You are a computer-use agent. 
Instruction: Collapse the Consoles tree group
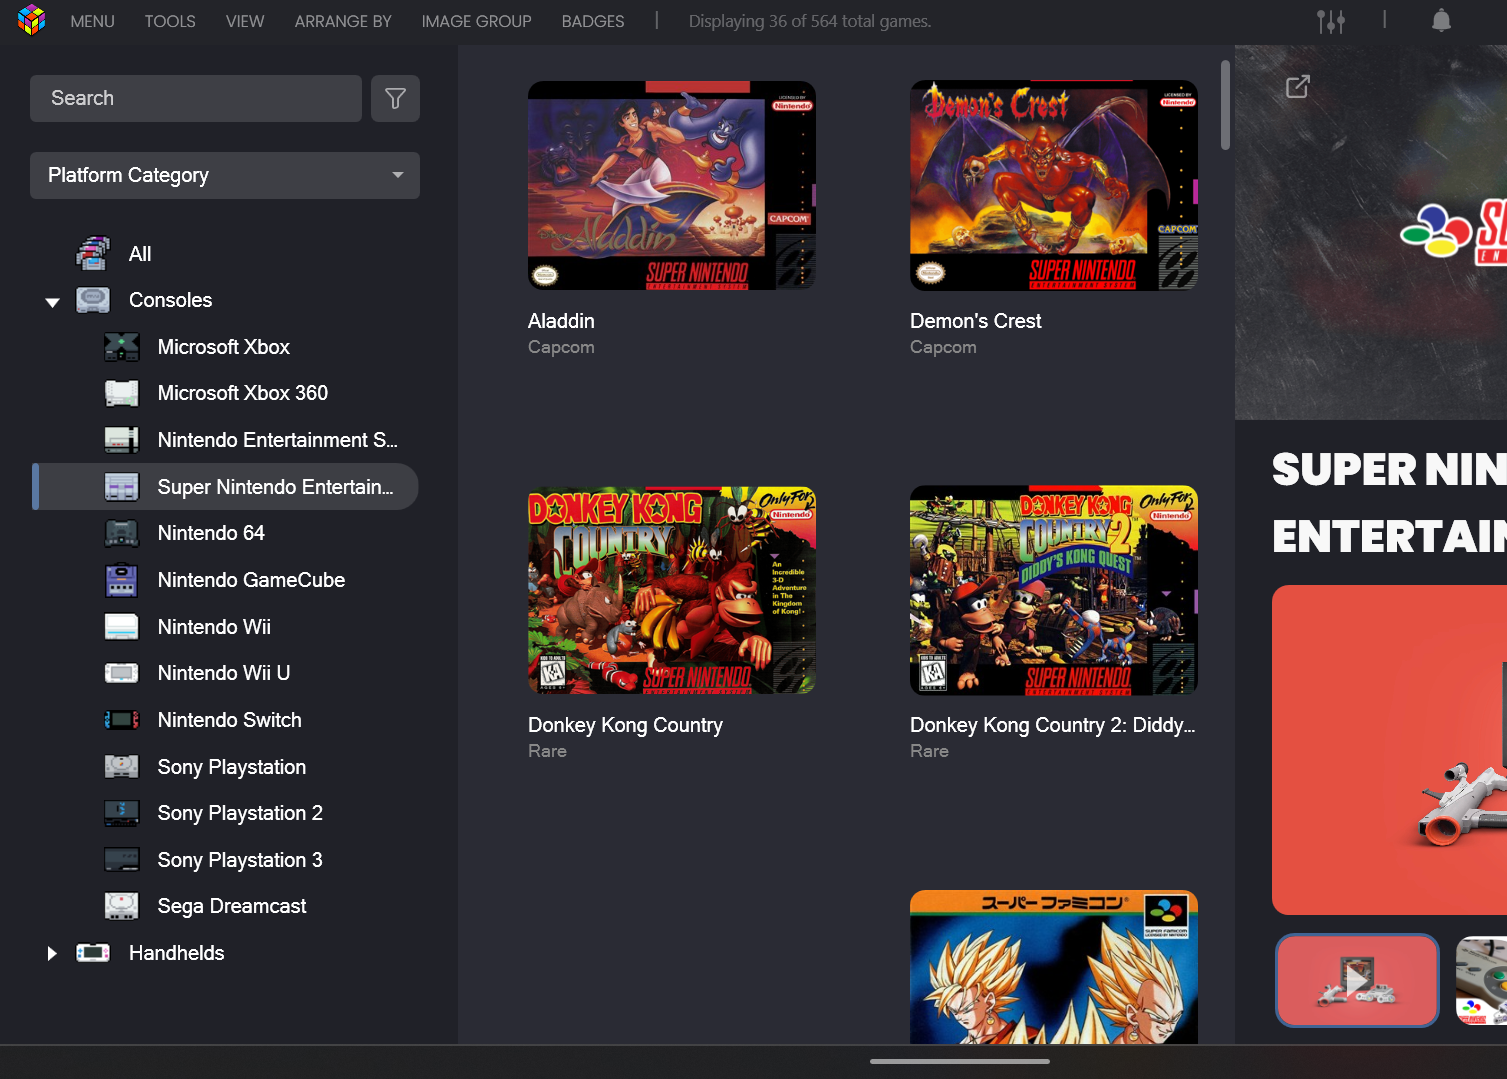coord(52,302)
